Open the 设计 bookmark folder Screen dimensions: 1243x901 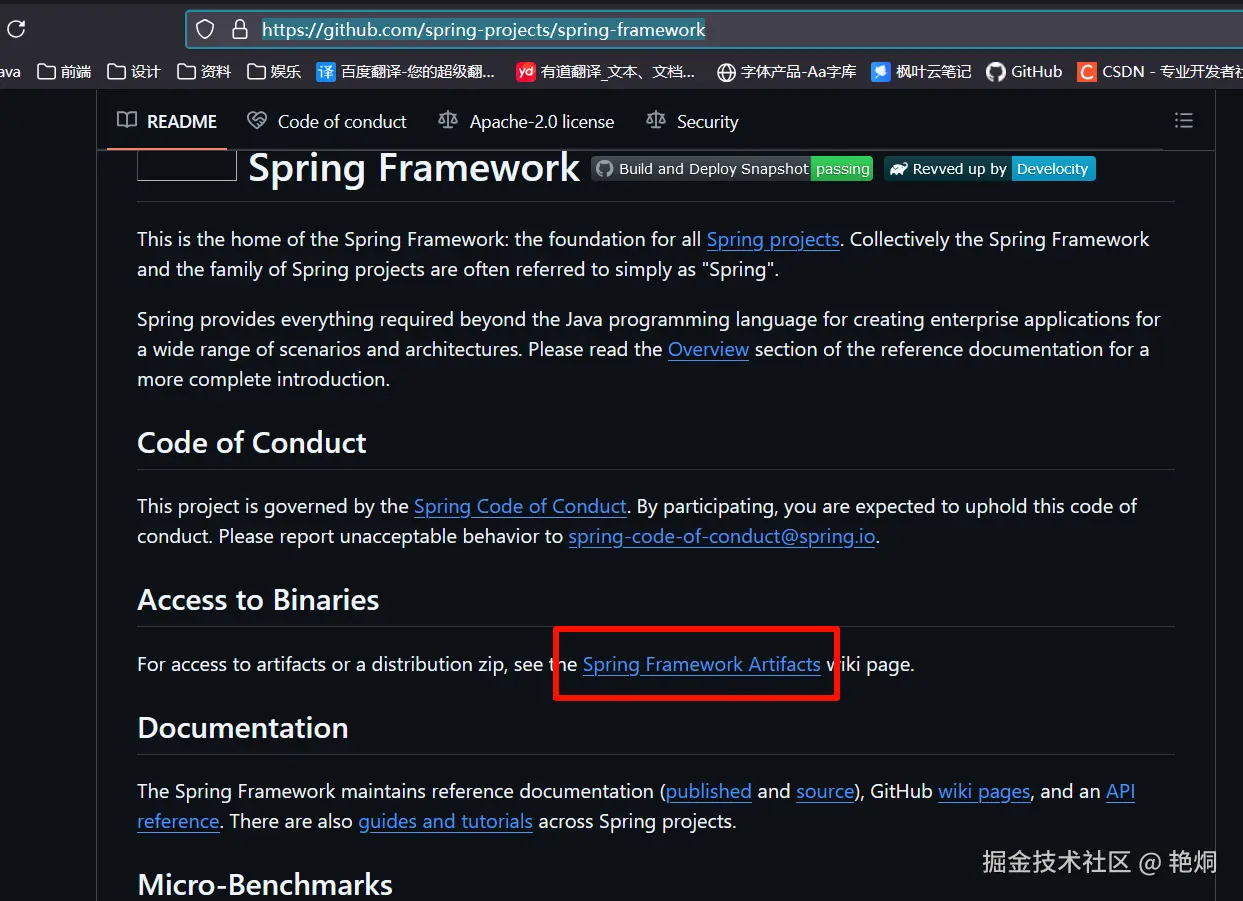click(x=134, y=71)
